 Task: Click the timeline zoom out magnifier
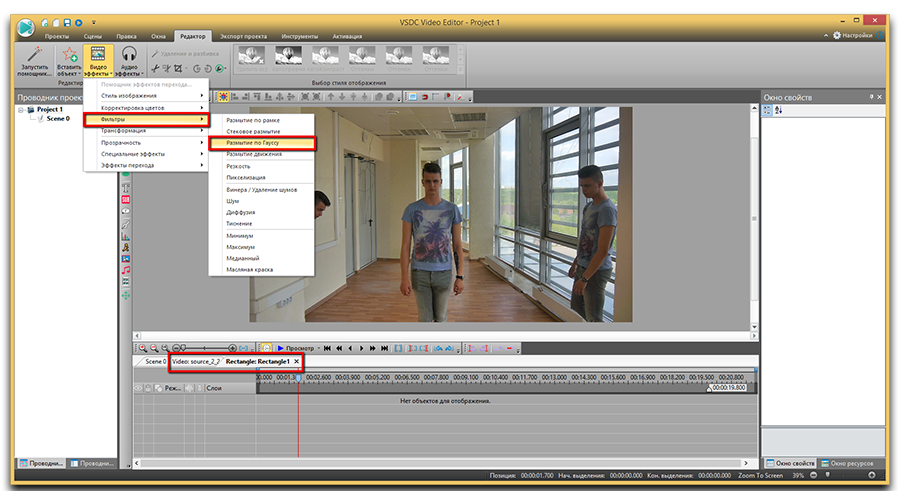(154, 348)
